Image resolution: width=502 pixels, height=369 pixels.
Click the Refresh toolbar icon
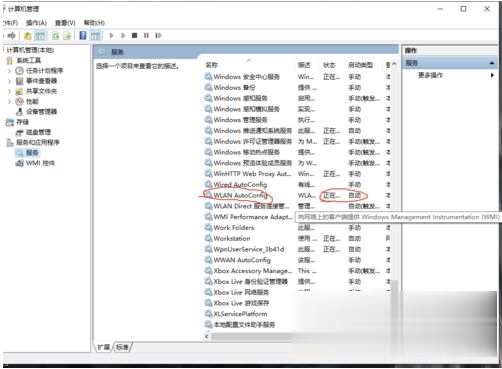(55, 35)
